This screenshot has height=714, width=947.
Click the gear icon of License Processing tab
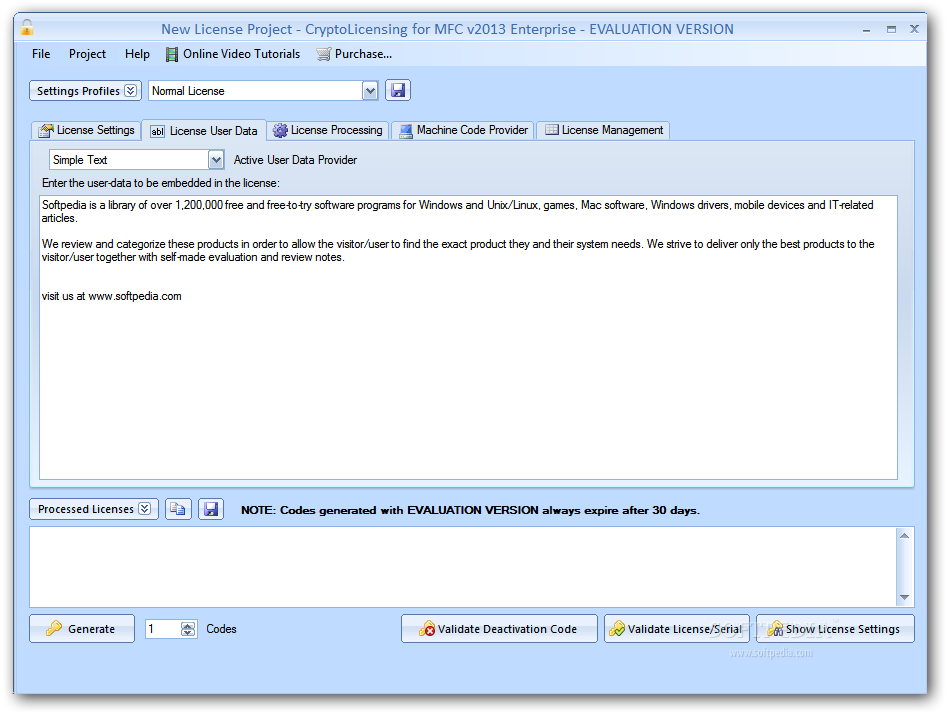point(280,130)
